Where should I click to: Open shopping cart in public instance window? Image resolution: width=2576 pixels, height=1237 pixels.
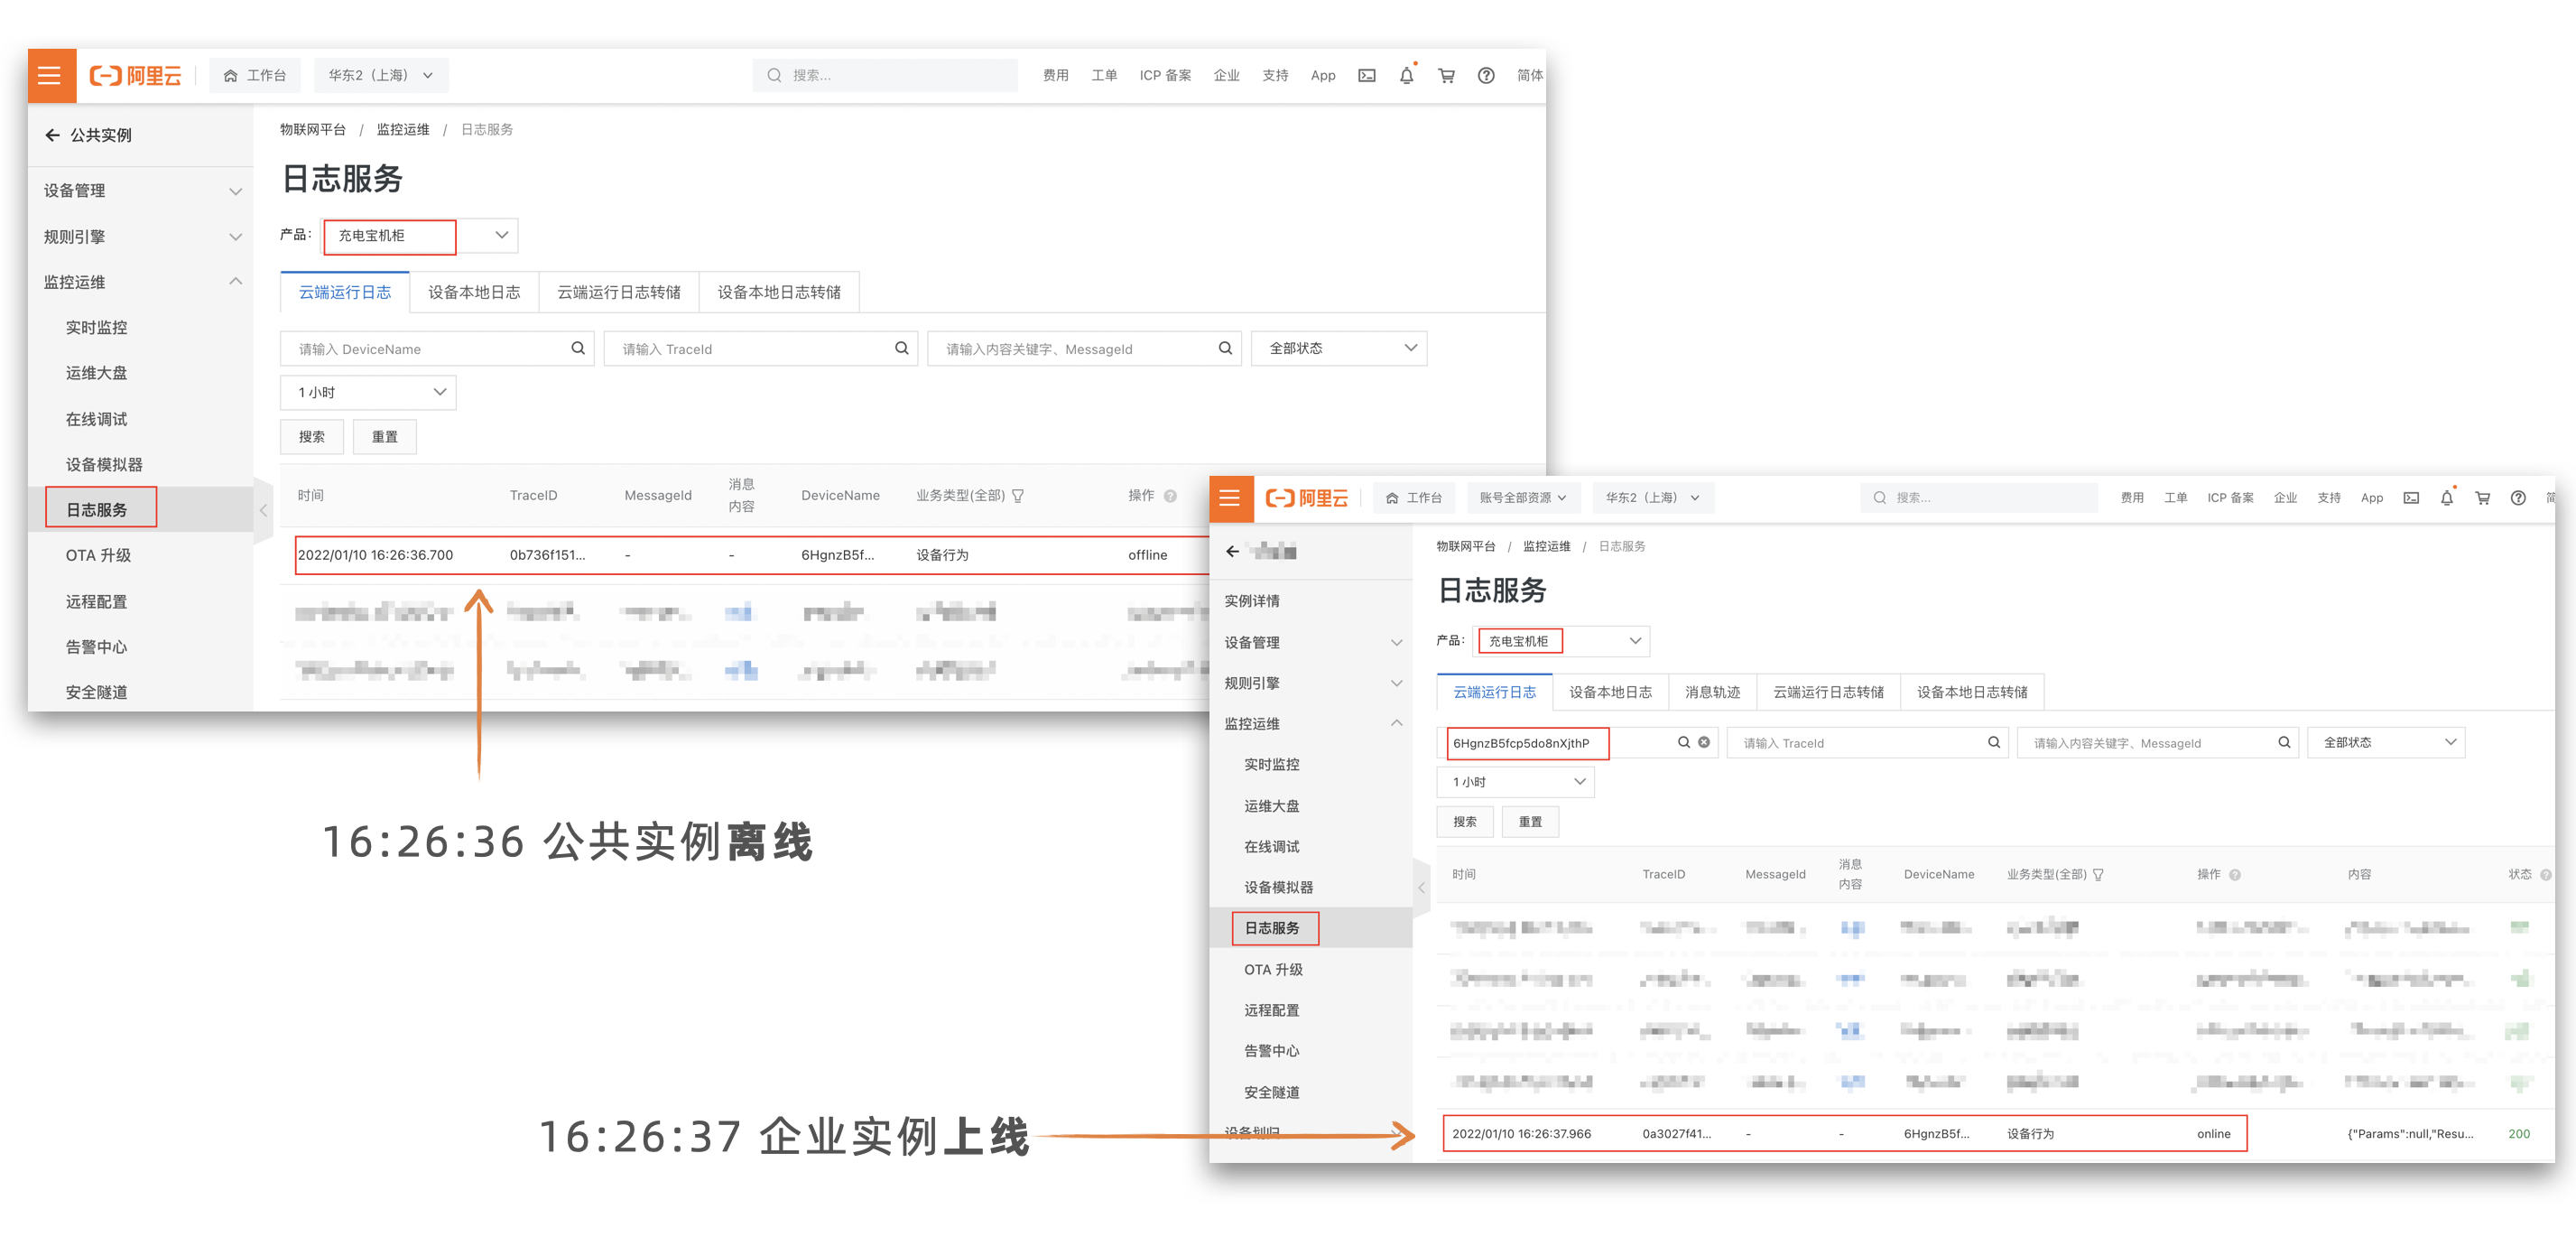point(1446,75)
